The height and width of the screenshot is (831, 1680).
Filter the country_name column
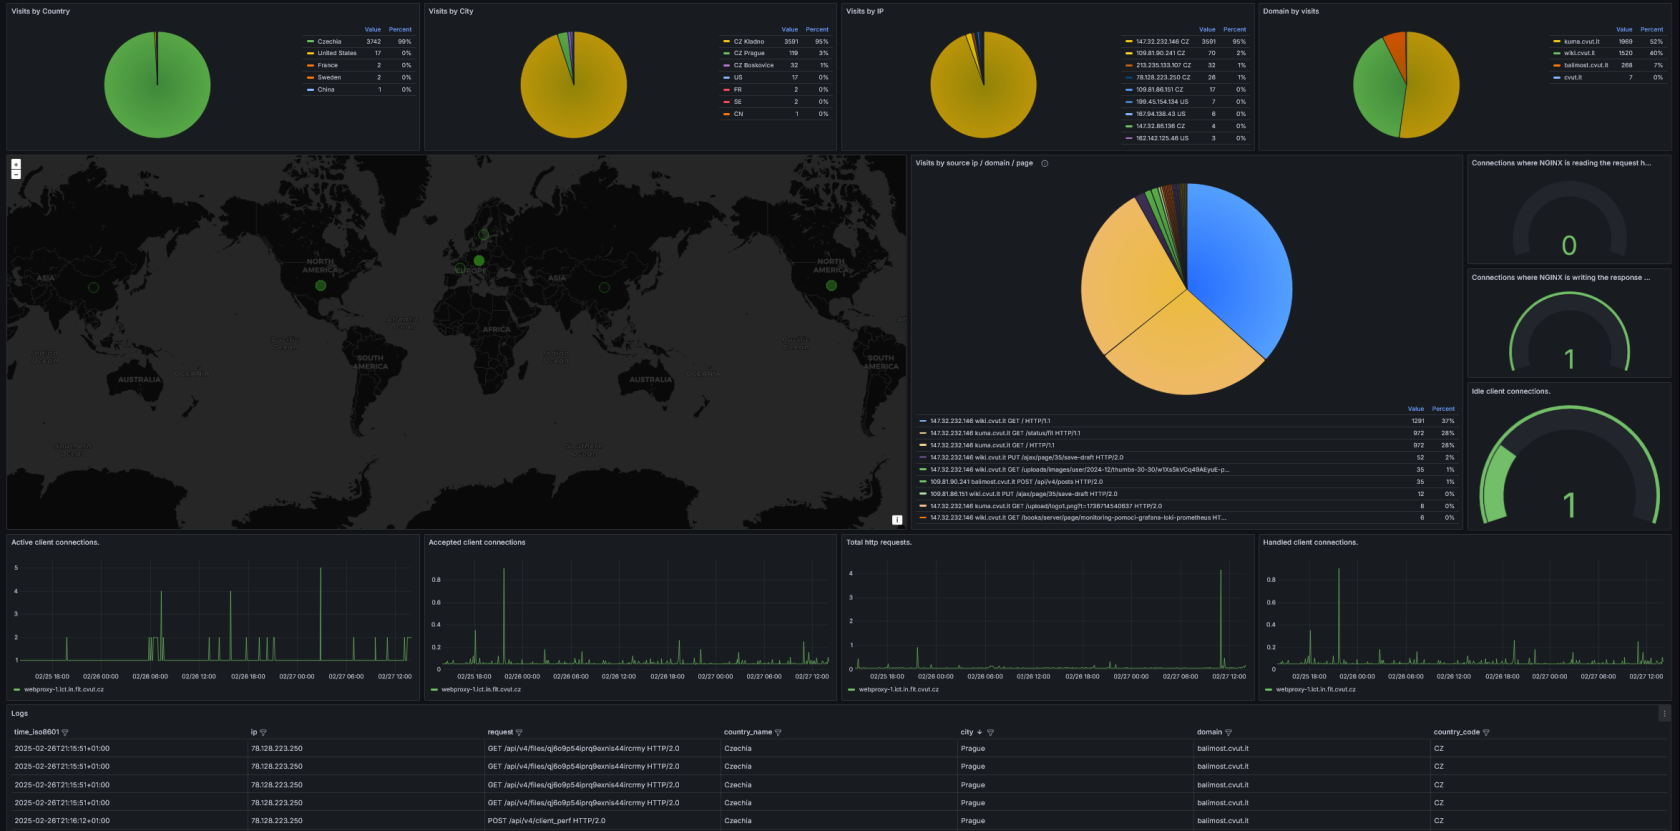778,733
